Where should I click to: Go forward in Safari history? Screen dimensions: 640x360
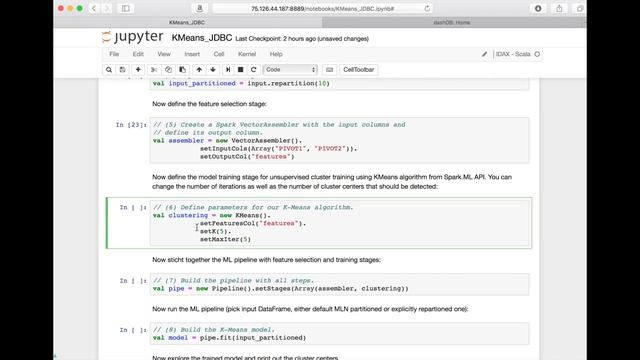(107, 8)
